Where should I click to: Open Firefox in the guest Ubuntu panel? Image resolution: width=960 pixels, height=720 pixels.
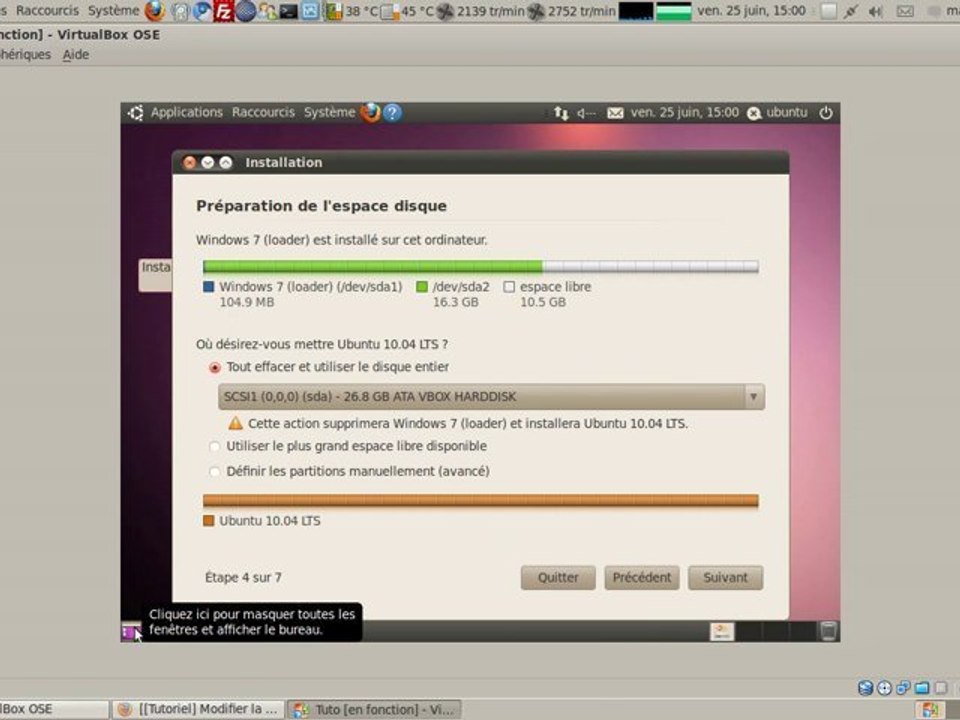[x=370, y=113]
